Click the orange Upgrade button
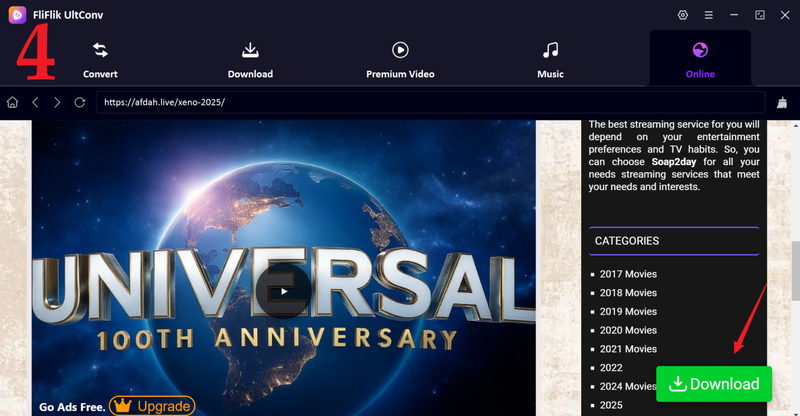Viewport: 800px width, 416px height. click(152, 406)
